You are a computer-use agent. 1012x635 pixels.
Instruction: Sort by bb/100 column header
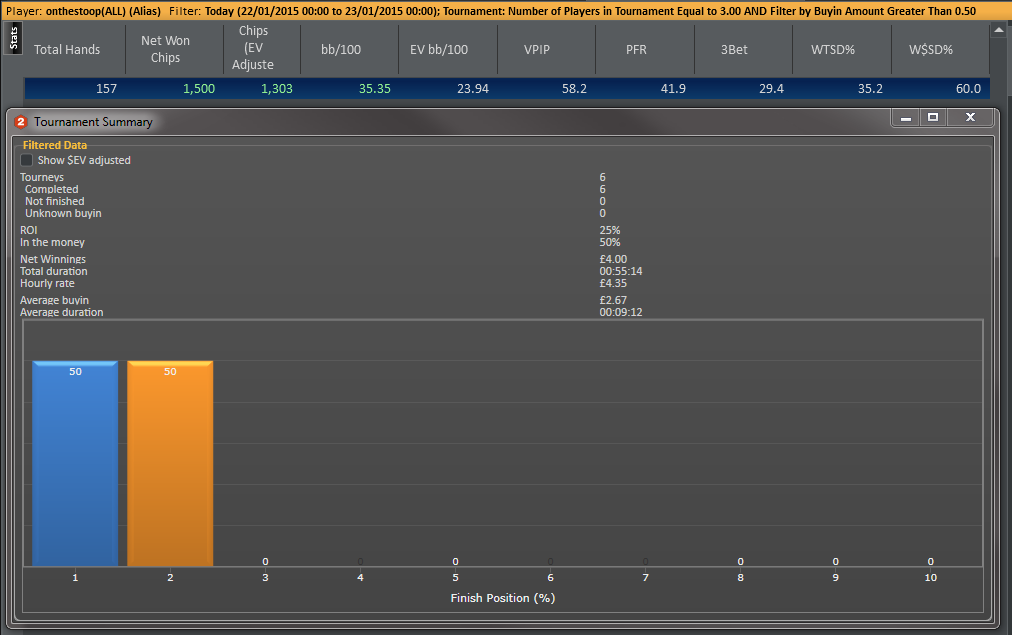(341, 50)
